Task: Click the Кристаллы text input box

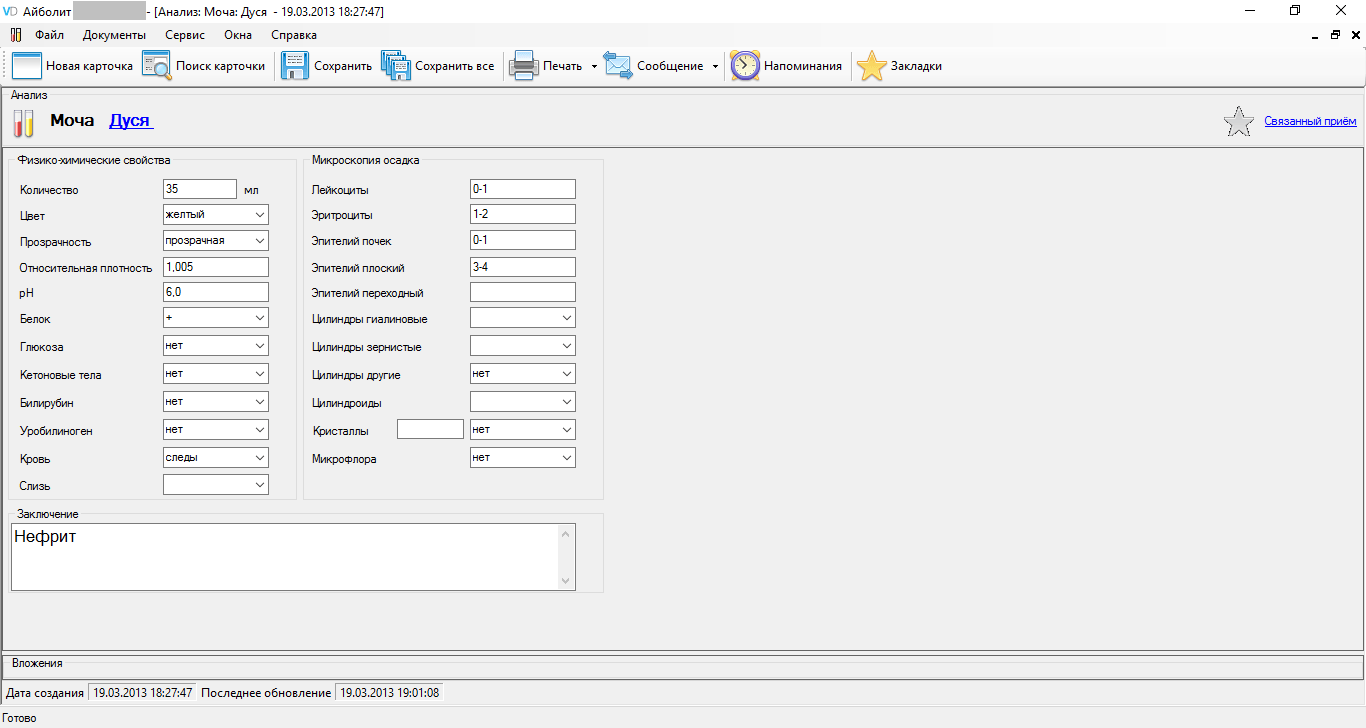Action: pos(431,429)
